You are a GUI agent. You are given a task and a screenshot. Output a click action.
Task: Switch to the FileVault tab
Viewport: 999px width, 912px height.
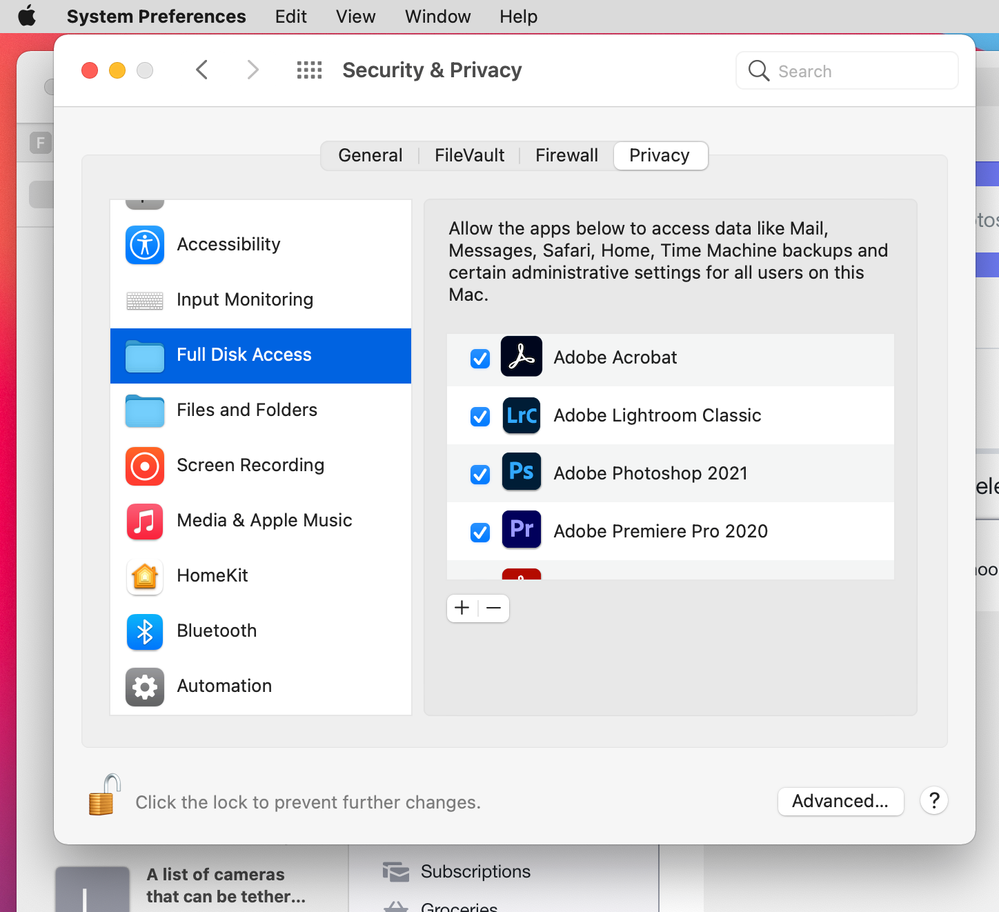tap(470, 156)
